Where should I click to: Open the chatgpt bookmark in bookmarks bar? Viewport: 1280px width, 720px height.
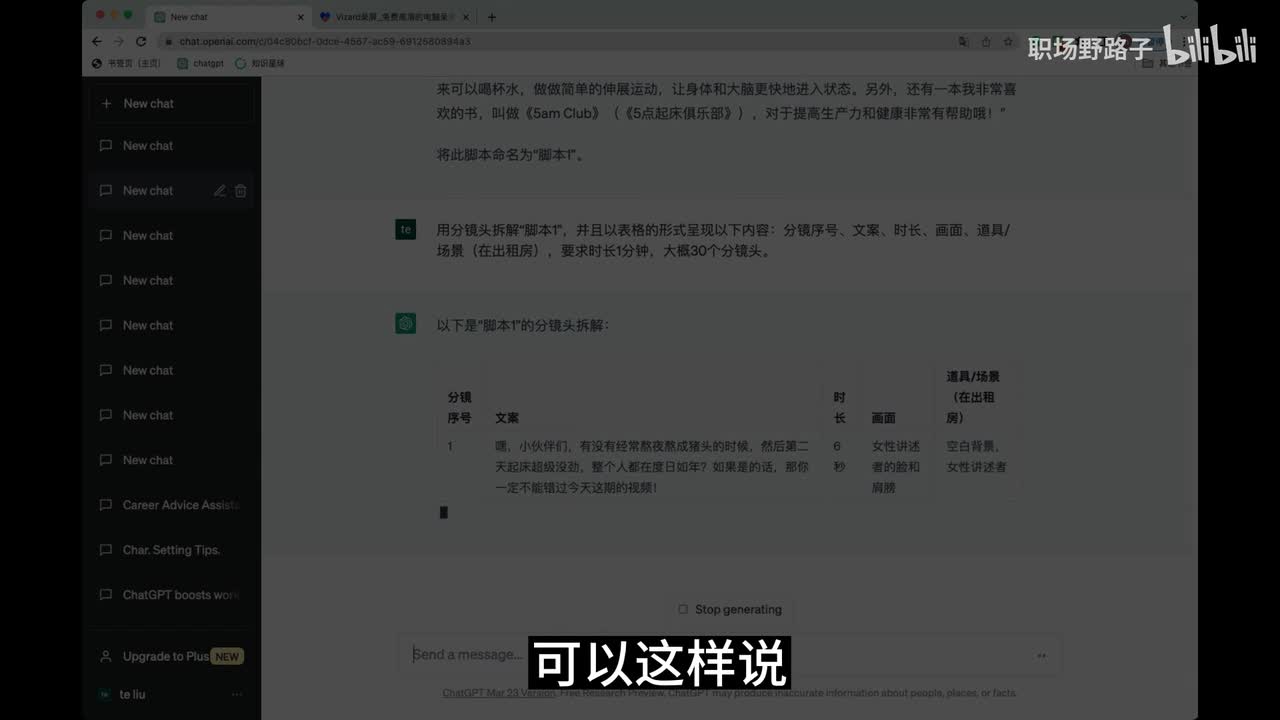[x=201, y=63]
